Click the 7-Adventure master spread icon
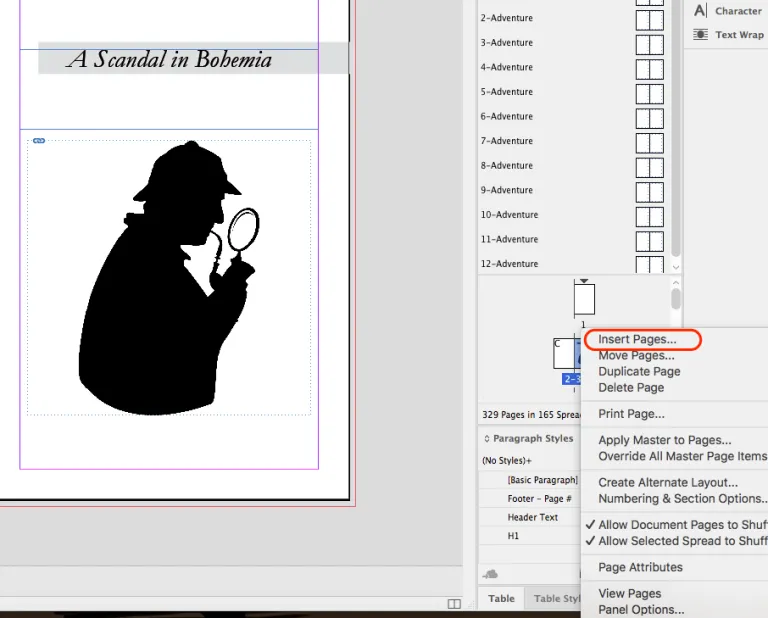Image resolution: width=768 pixels, height=618 pixels. (x=649, y=143)
